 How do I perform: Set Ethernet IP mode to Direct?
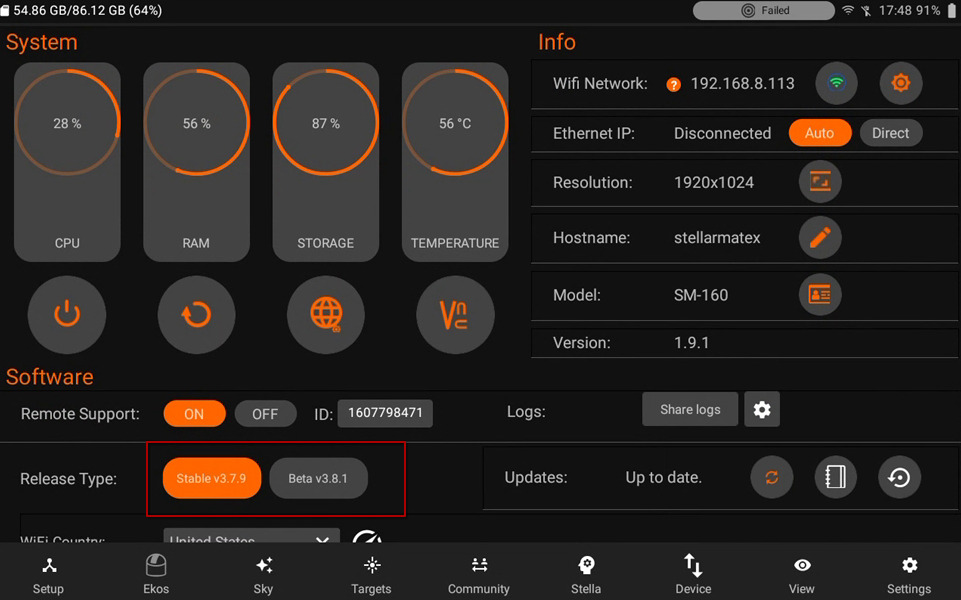point(891,133)
